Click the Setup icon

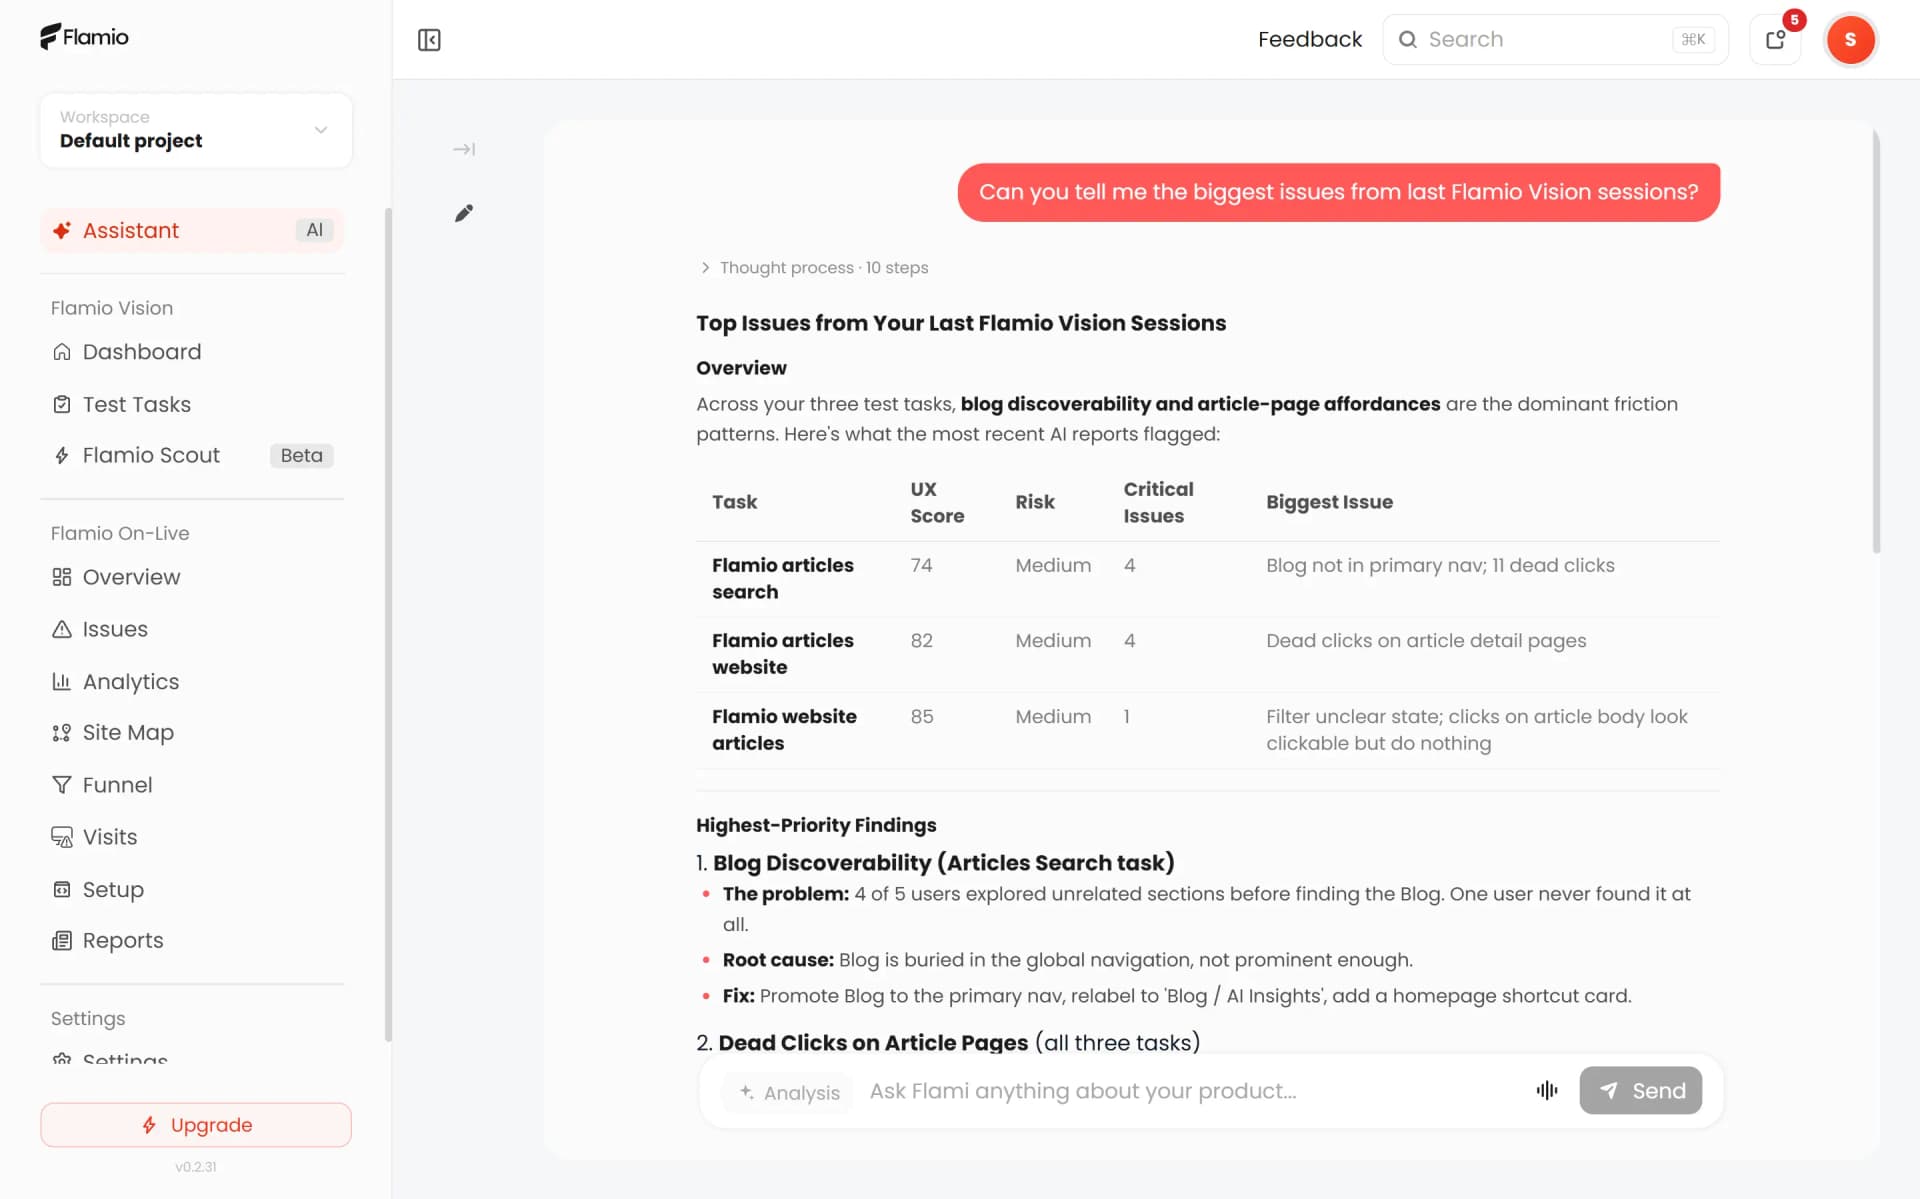62,889
